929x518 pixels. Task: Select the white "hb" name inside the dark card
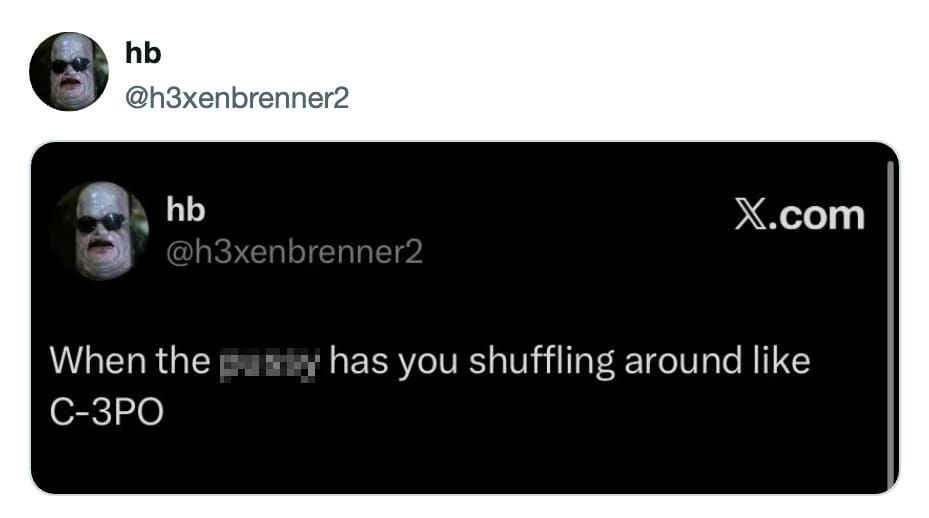[185, 209]
